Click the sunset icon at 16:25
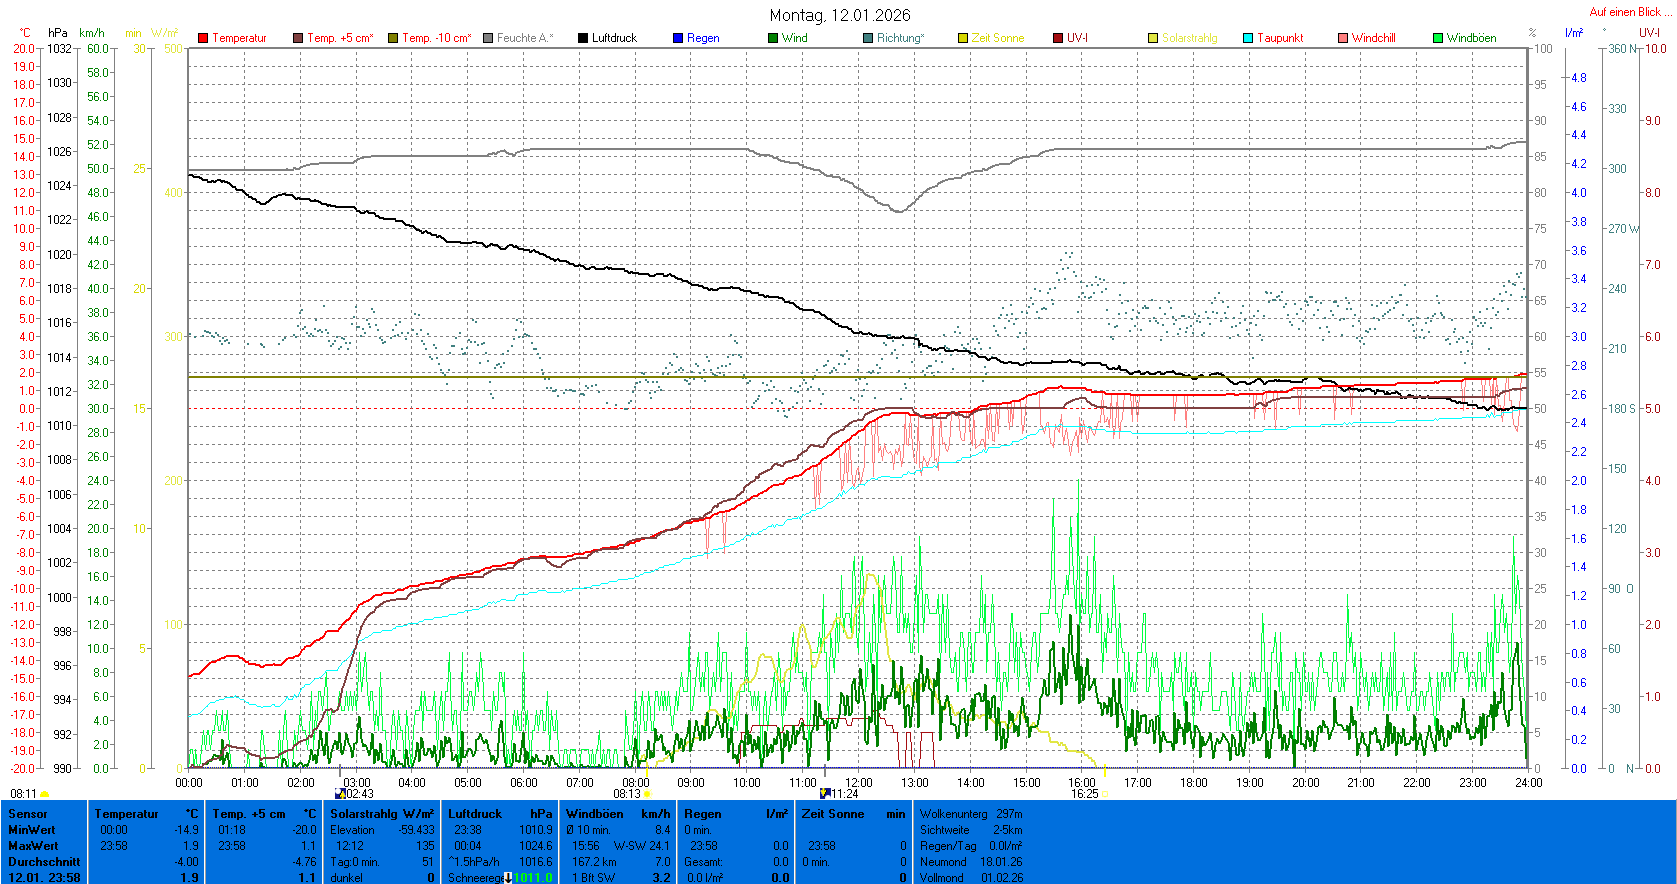The width and height of the screenshot is (1677, 884). (1105, 794)
